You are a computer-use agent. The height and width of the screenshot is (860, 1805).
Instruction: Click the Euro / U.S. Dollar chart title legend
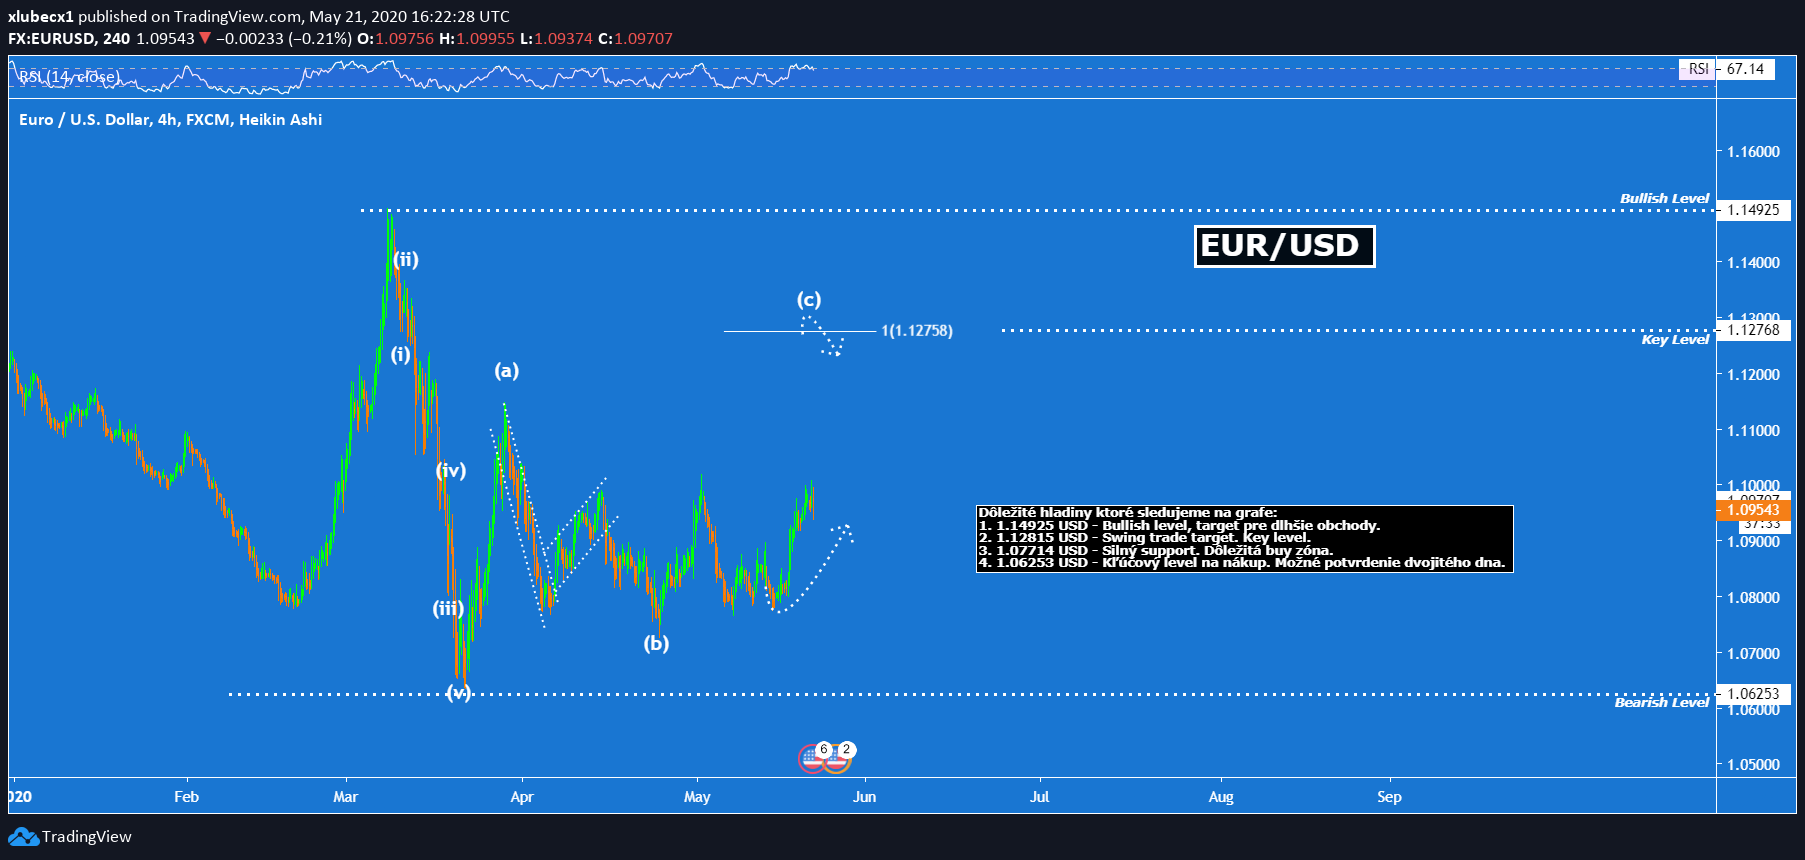(x=170, y=120)
